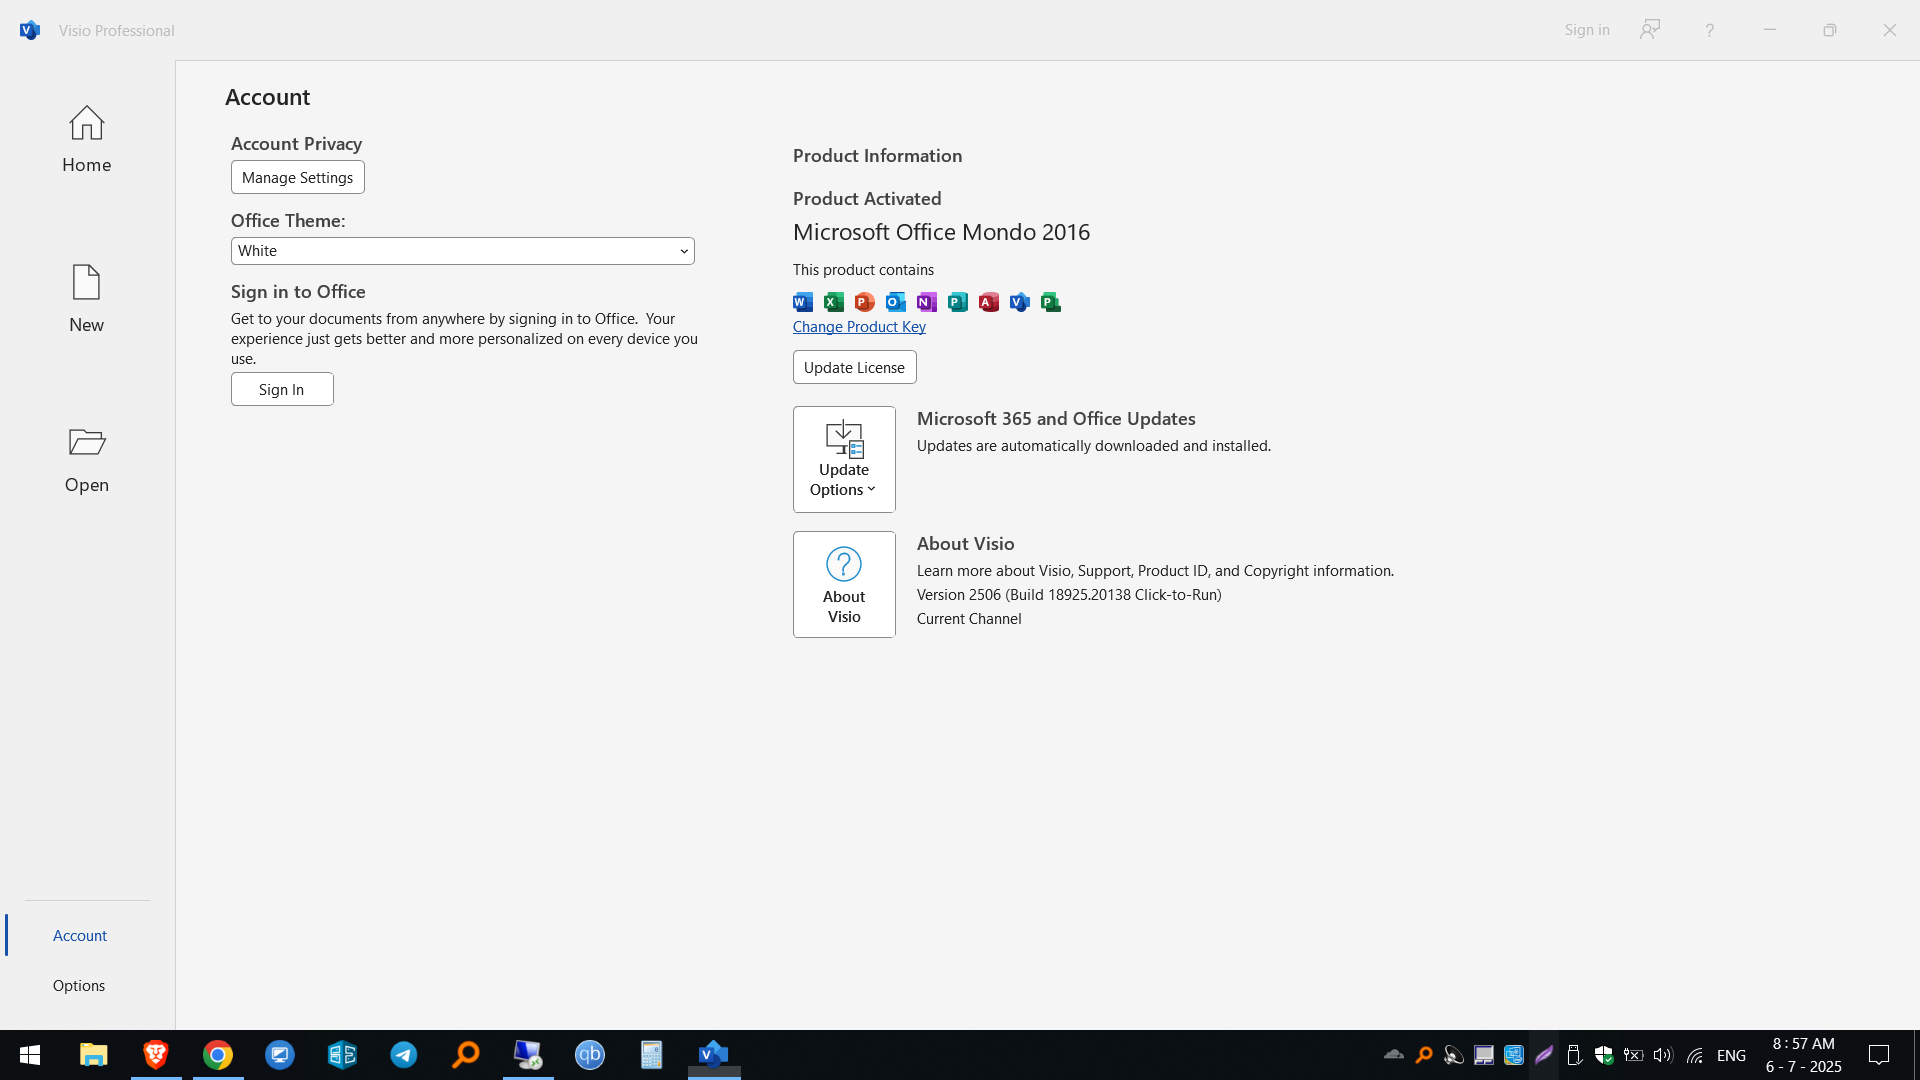
Task: Click the PowerPoint icon in product list
Action: 865,302
